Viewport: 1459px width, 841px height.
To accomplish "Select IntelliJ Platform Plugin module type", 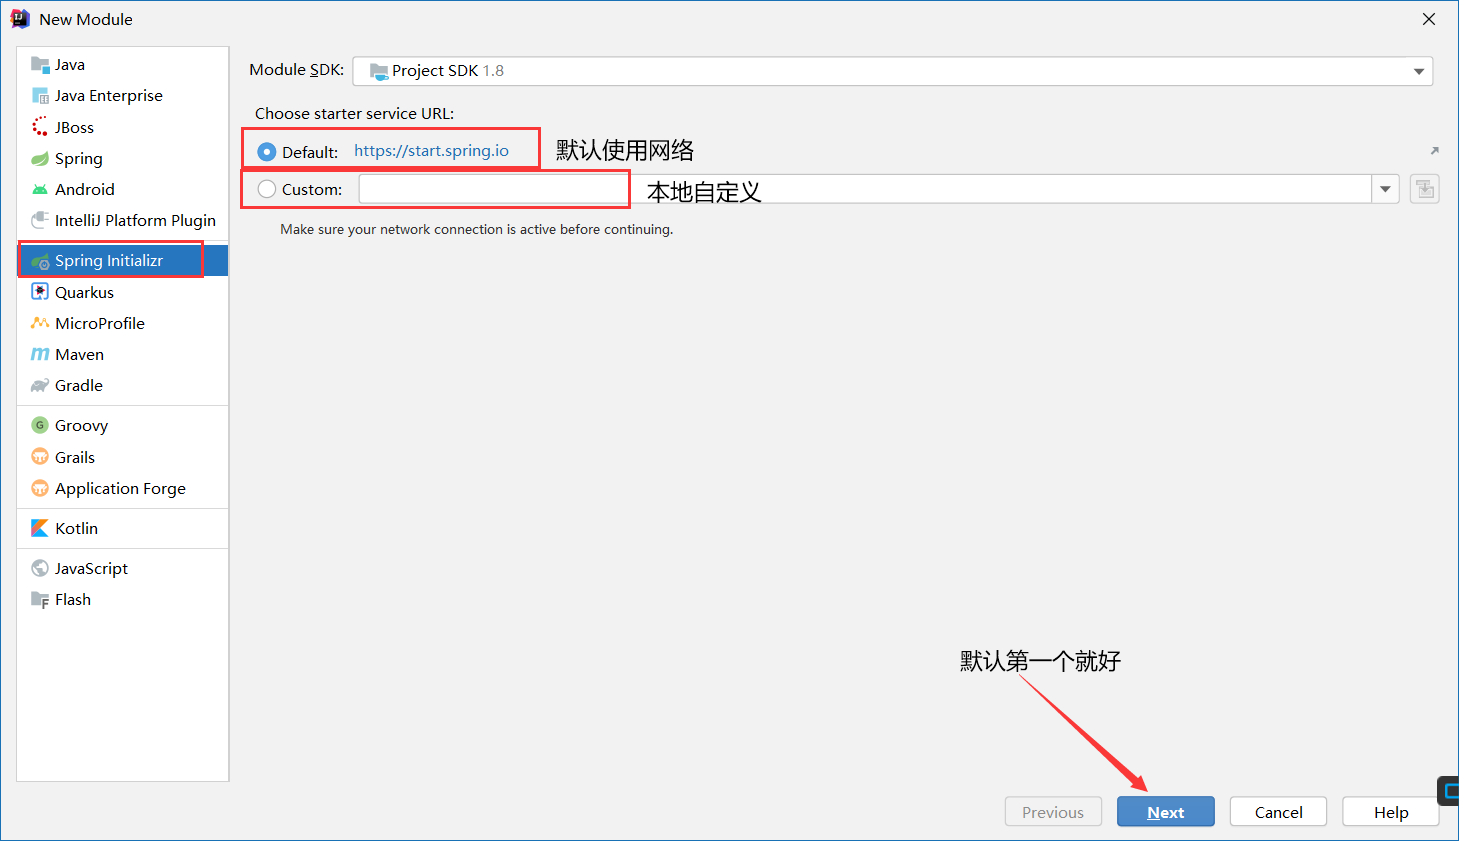I will point(123,220).
